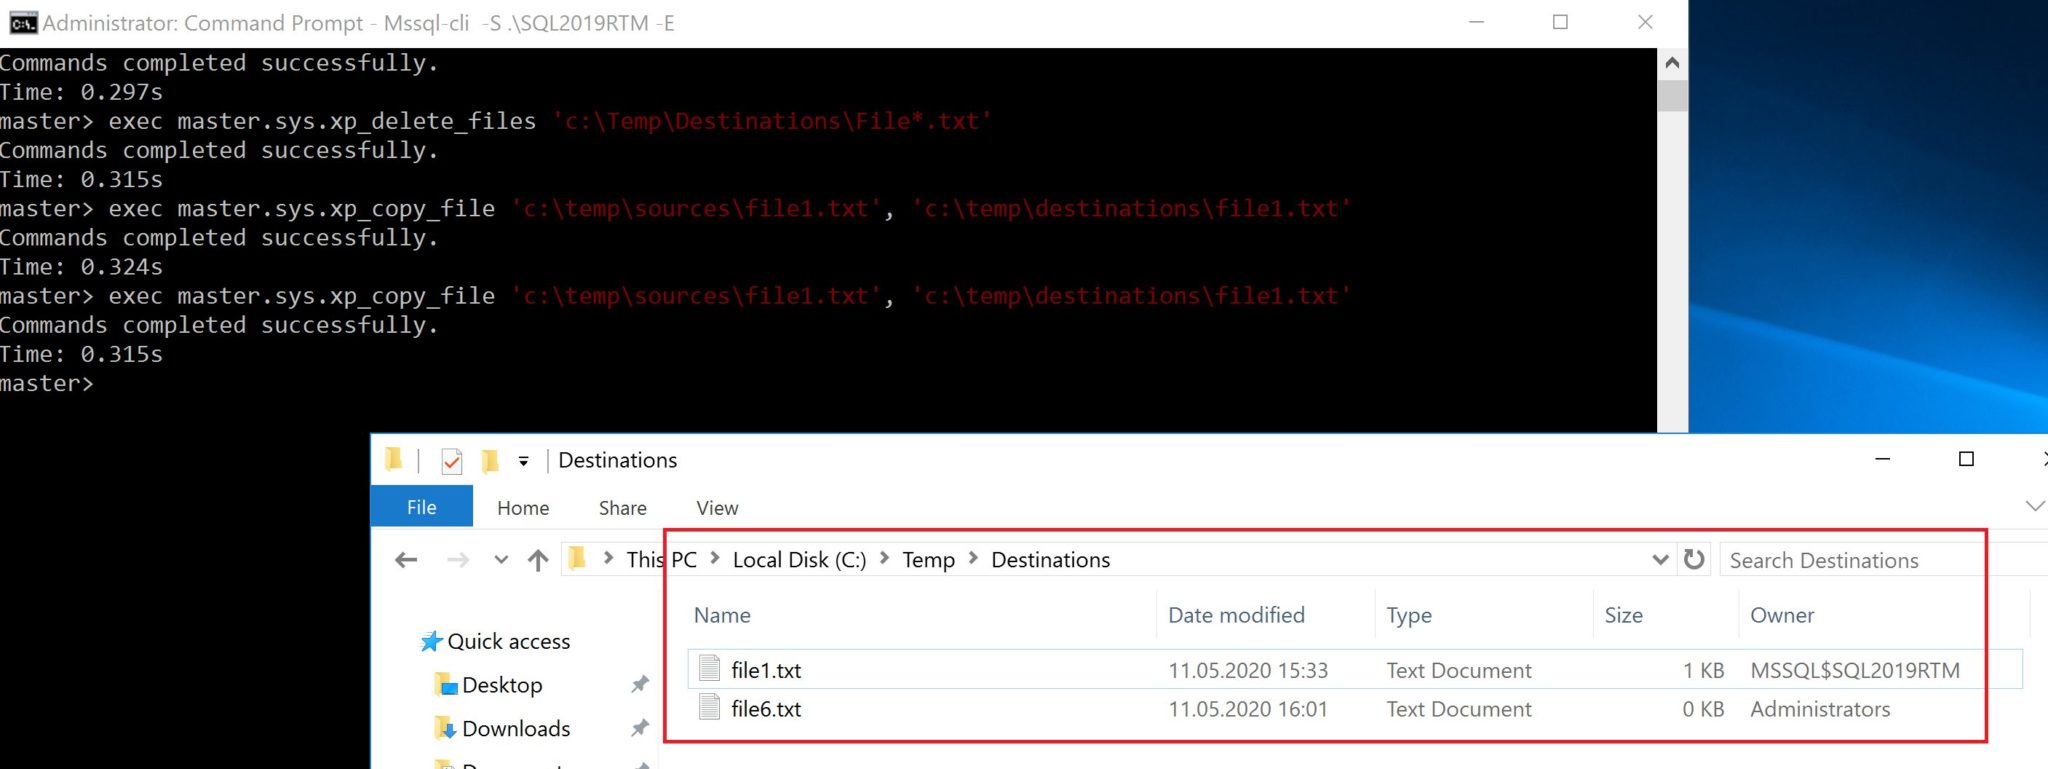Screen dimensions: 2048x769
Task: Switch to the View ribbon tab
Action: [717, 508]
